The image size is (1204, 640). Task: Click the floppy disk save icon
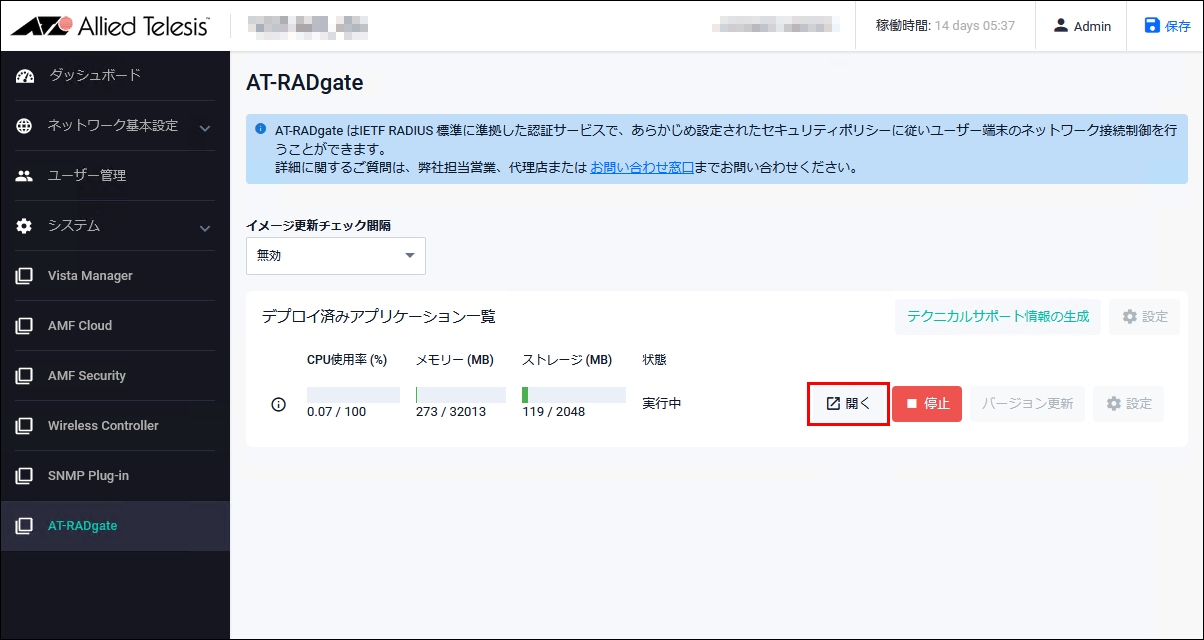(x=1152, y=26)
